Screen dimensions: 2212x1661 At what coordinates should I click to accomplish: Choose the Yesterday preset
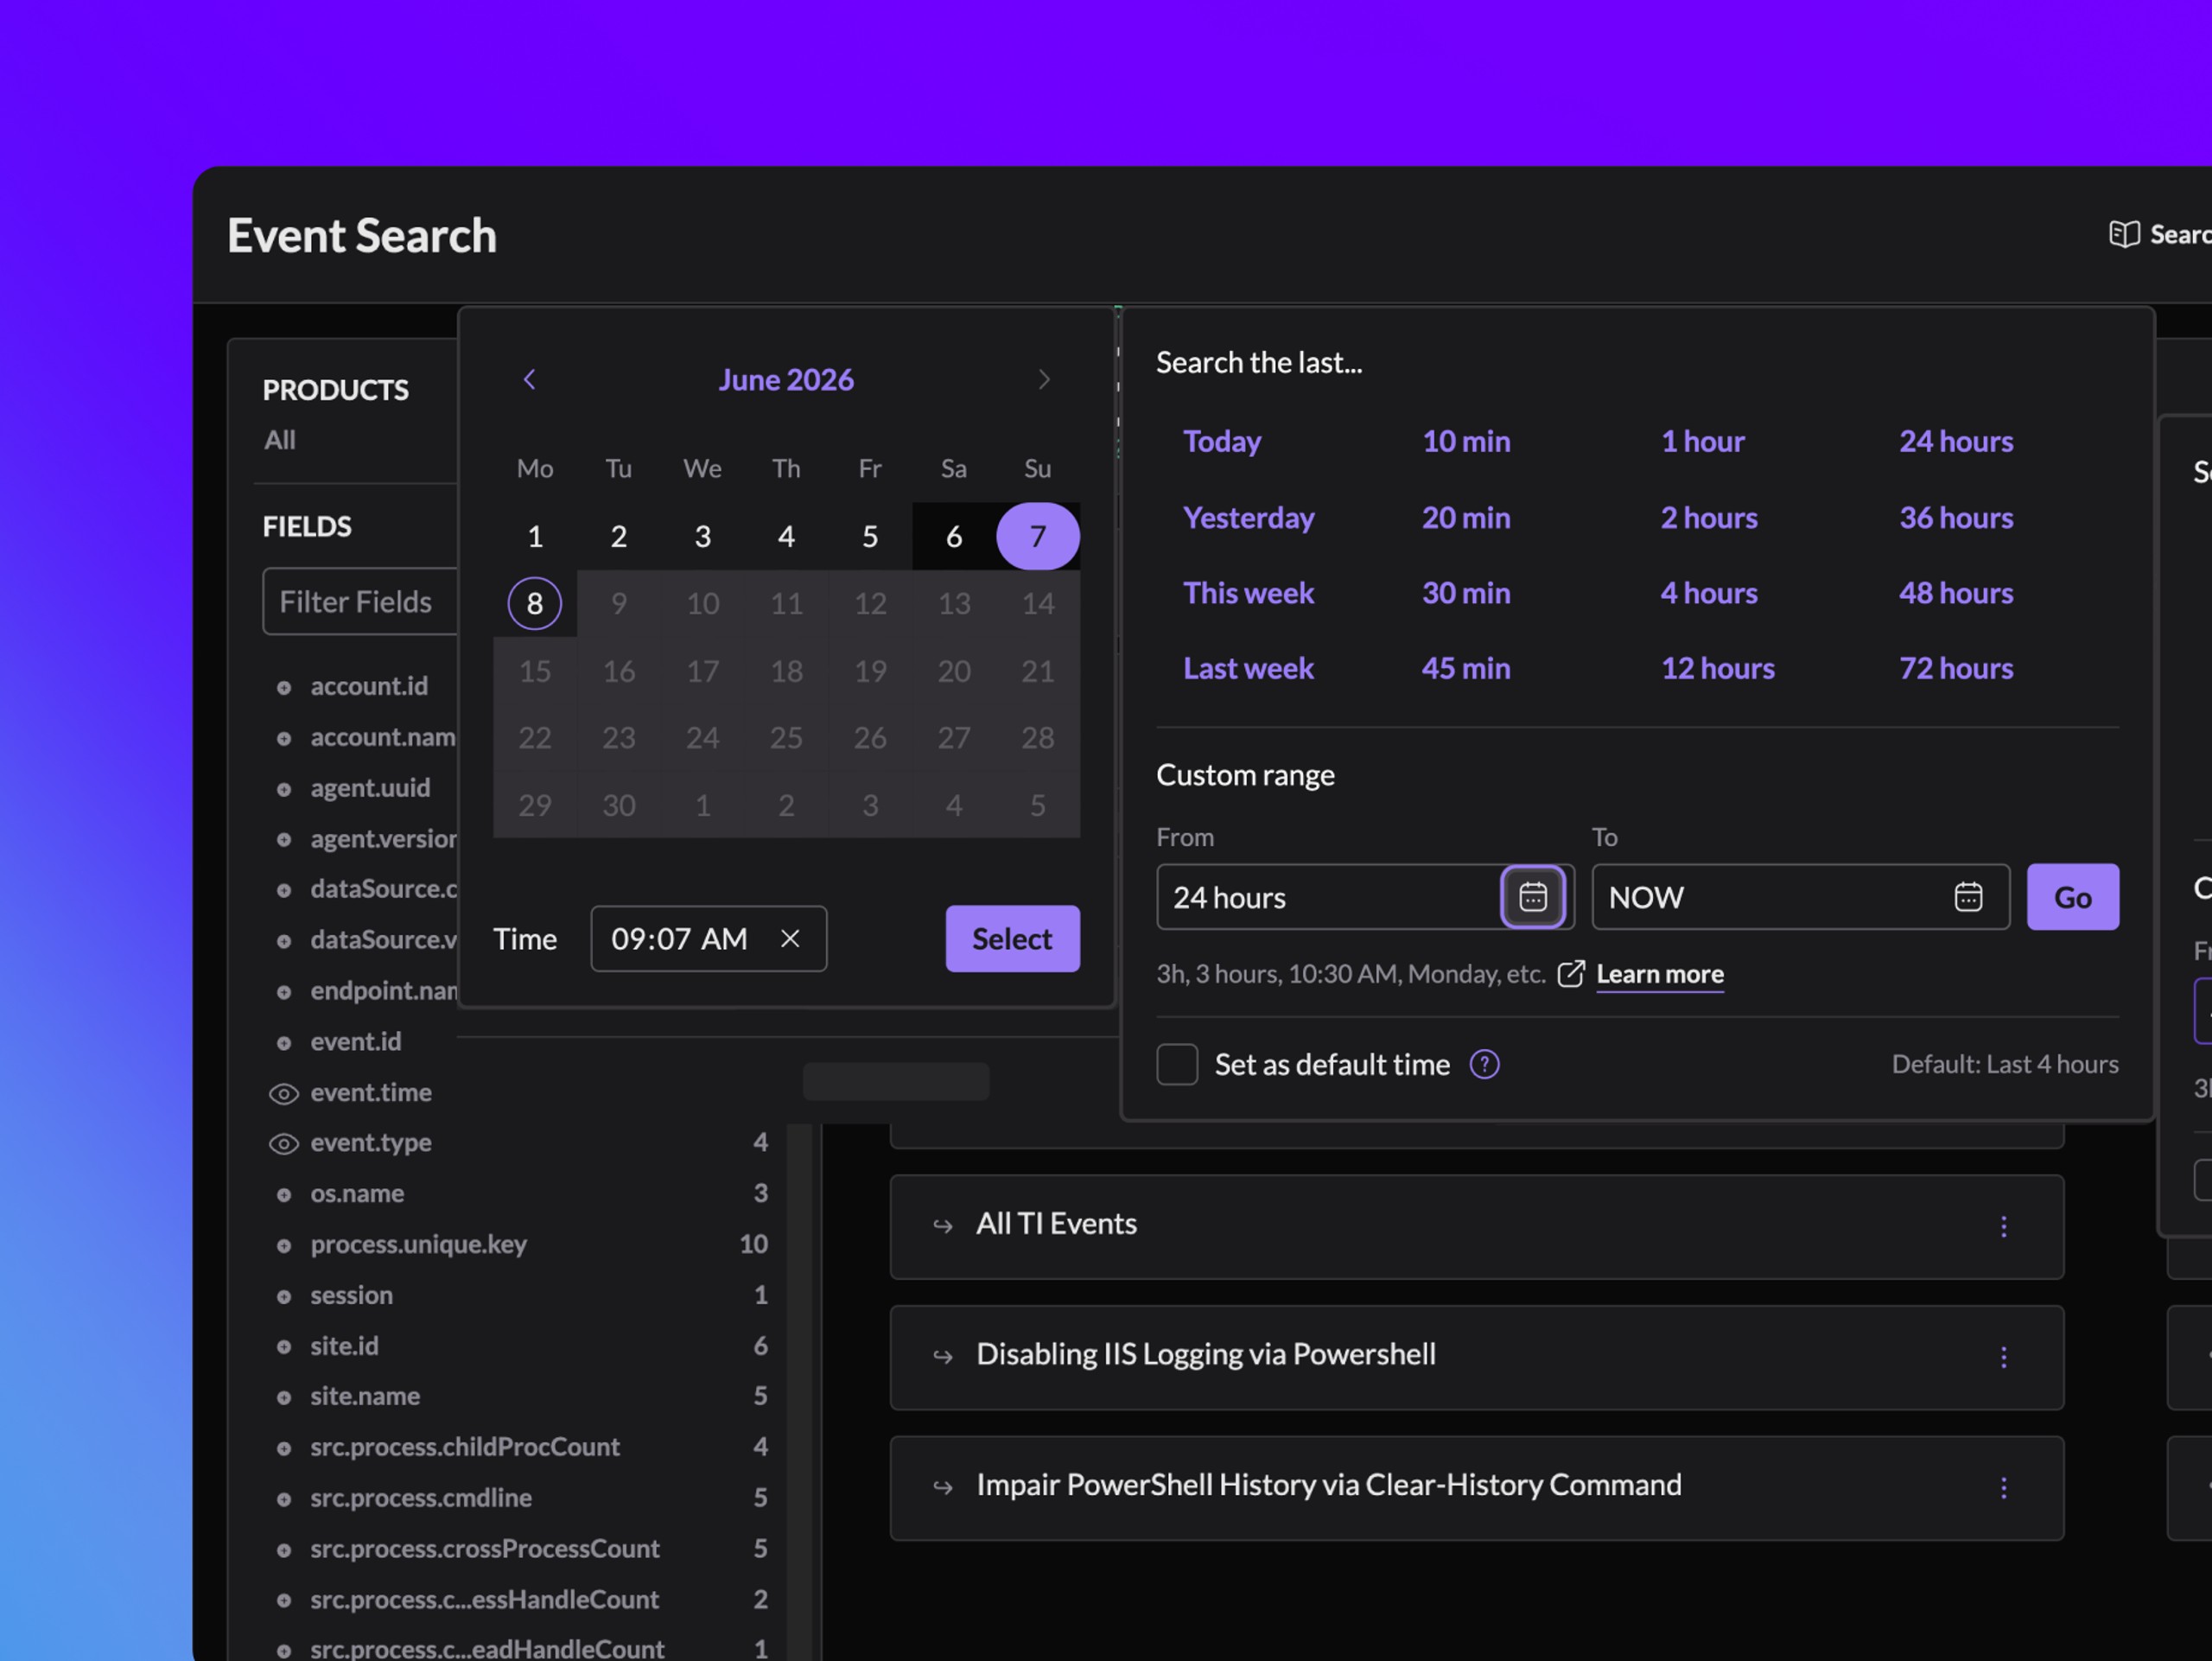click(x=1249, y=518)
